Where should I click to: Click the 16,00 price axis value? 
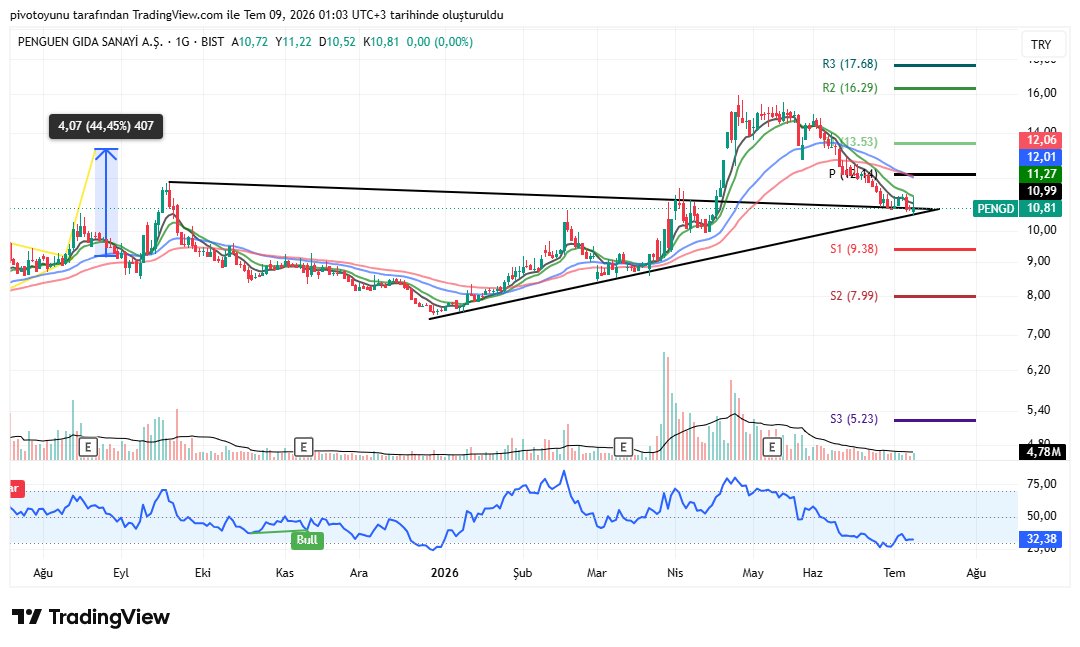[x=1041, y=92]
